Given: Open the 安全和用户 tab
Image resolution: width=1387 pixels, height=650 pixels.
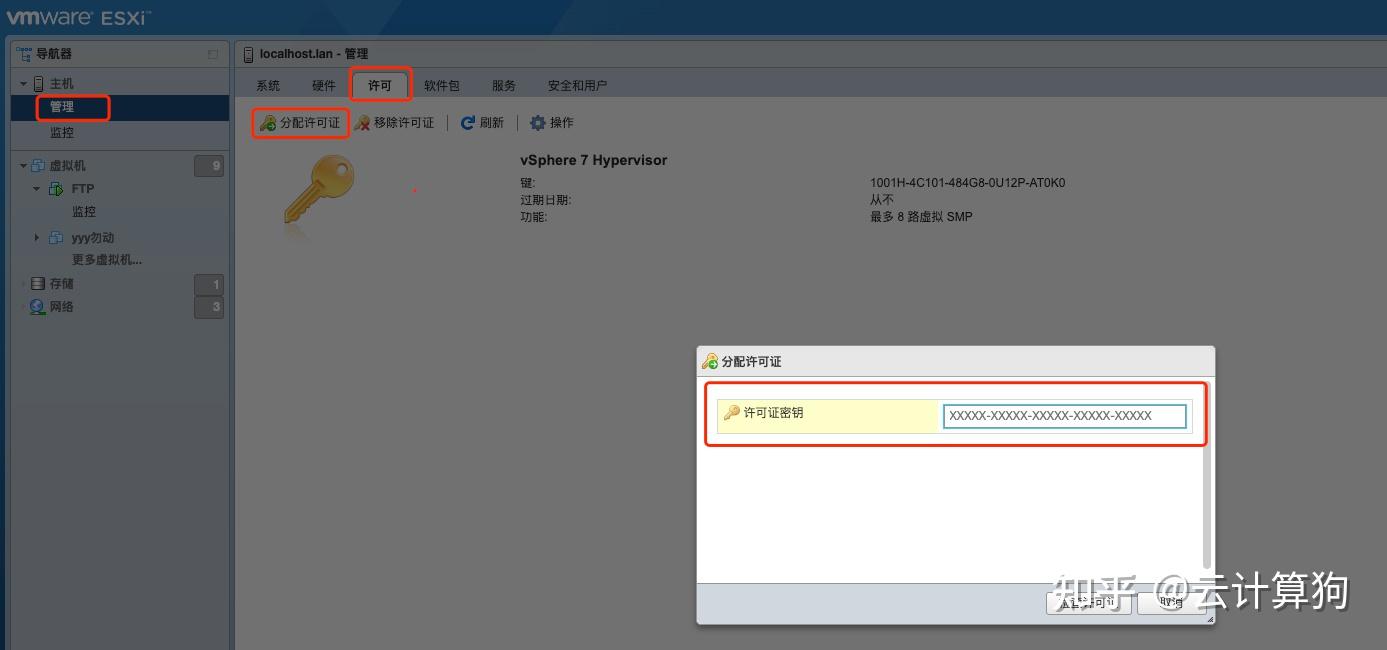Looking at the screenshot, I should [x=577, y=85].
